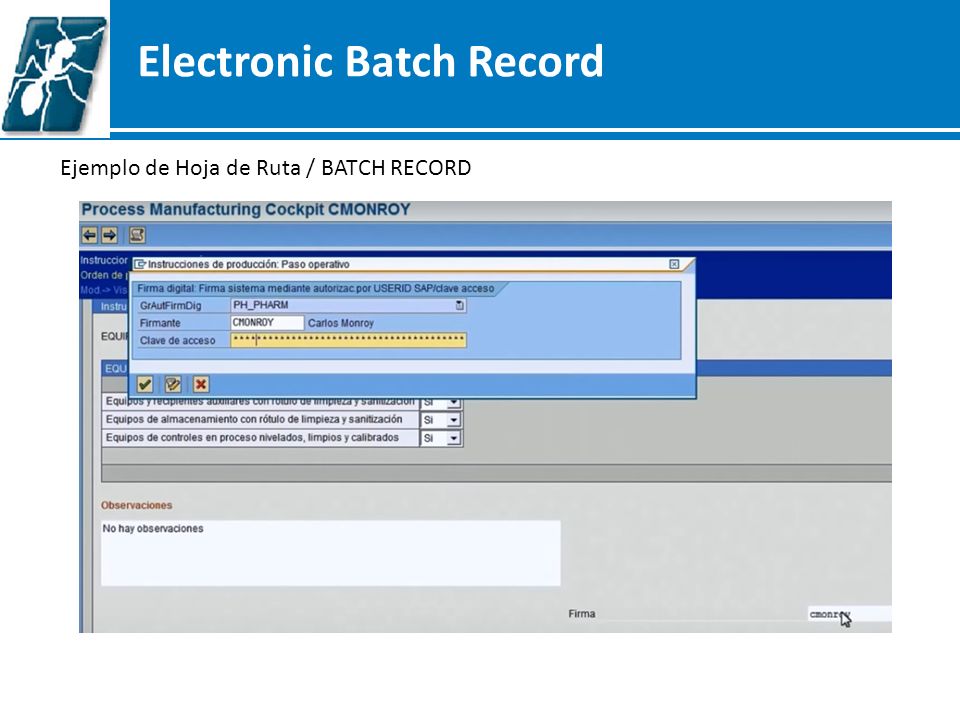960x720 pixels.
Task: Open value help for GrAutFirmDig field
Action: (x=460, y=305)
